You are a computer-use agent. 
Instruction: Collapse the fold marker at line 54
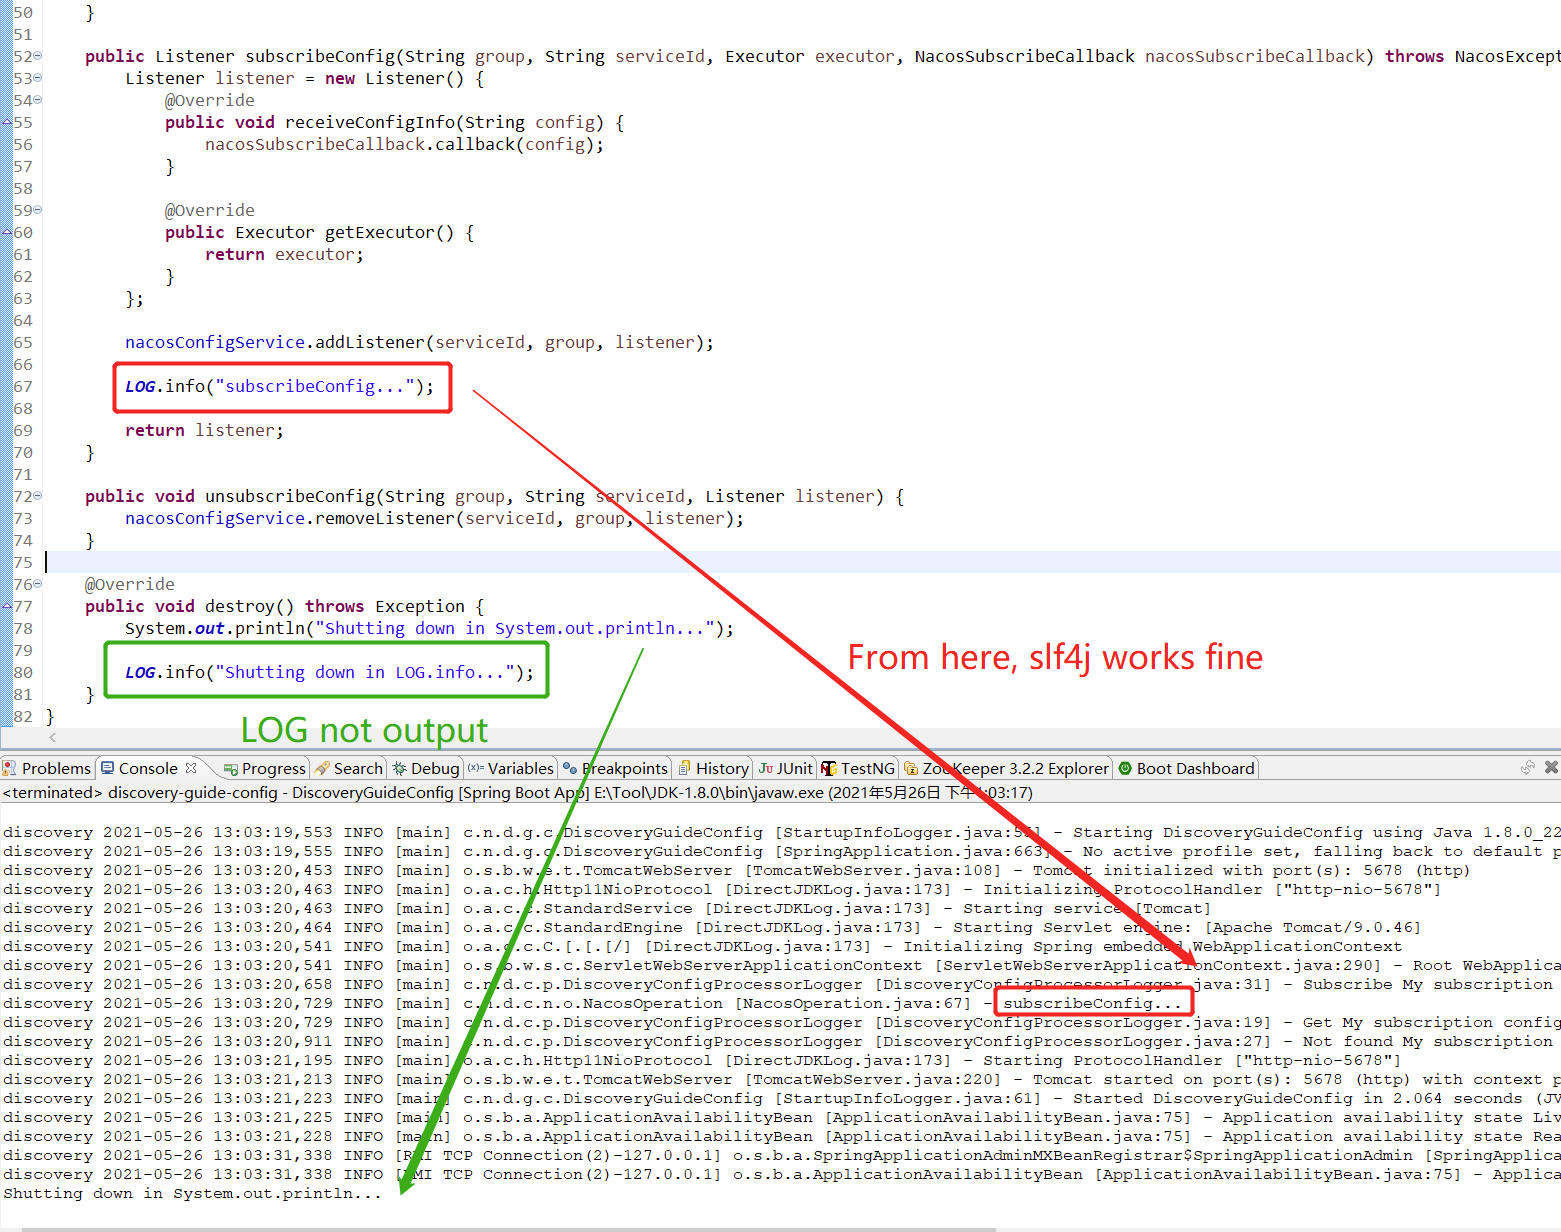(x=38, y=100)
